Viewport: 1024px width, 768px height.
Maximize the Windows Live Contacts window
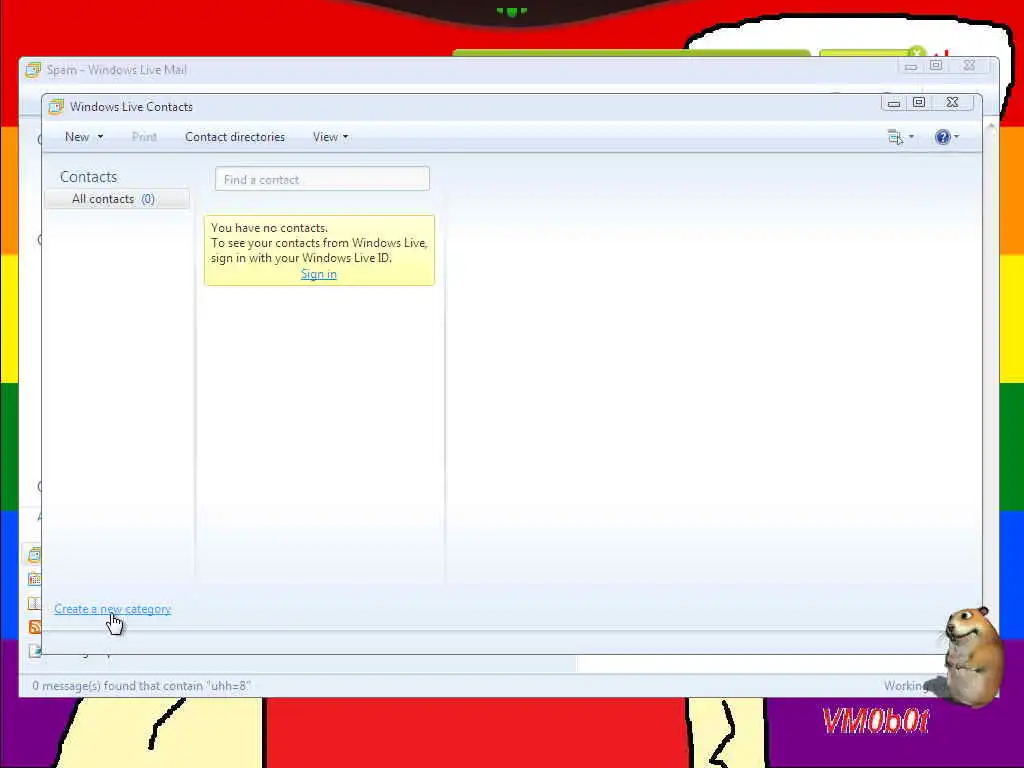tap(919, 103)
